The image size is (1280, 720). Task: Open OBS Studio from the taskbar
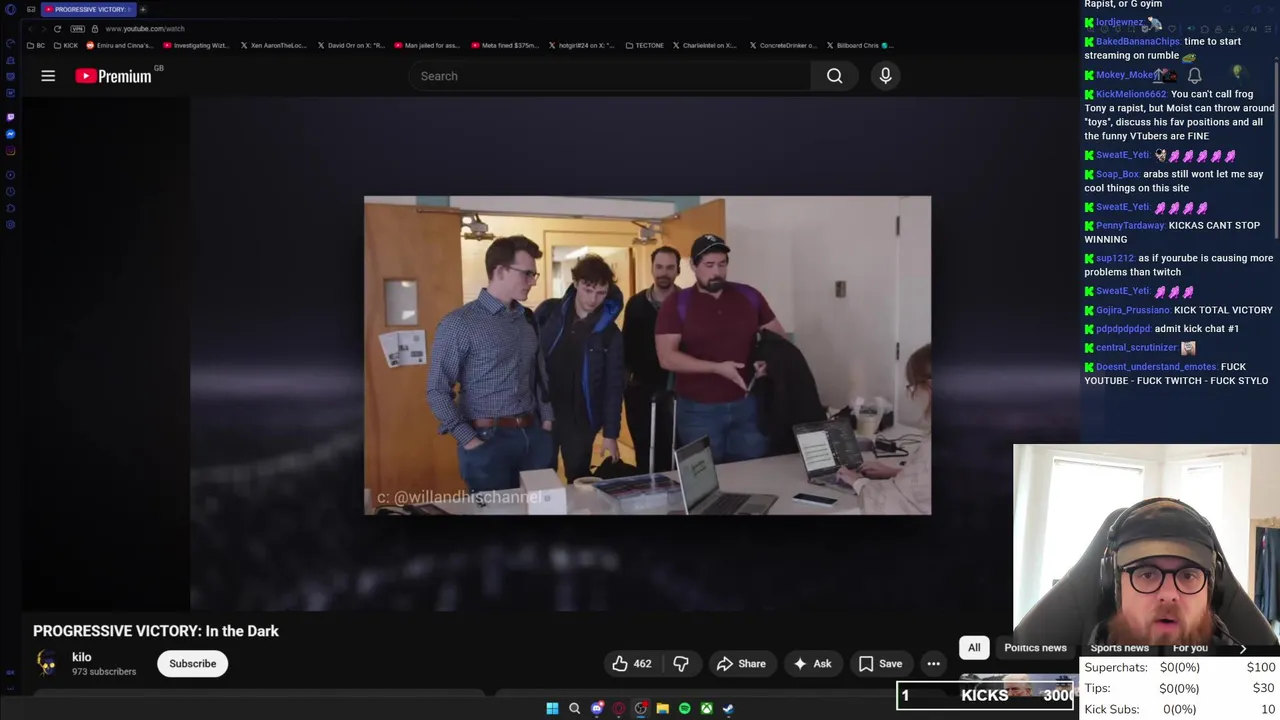[641, 708]
